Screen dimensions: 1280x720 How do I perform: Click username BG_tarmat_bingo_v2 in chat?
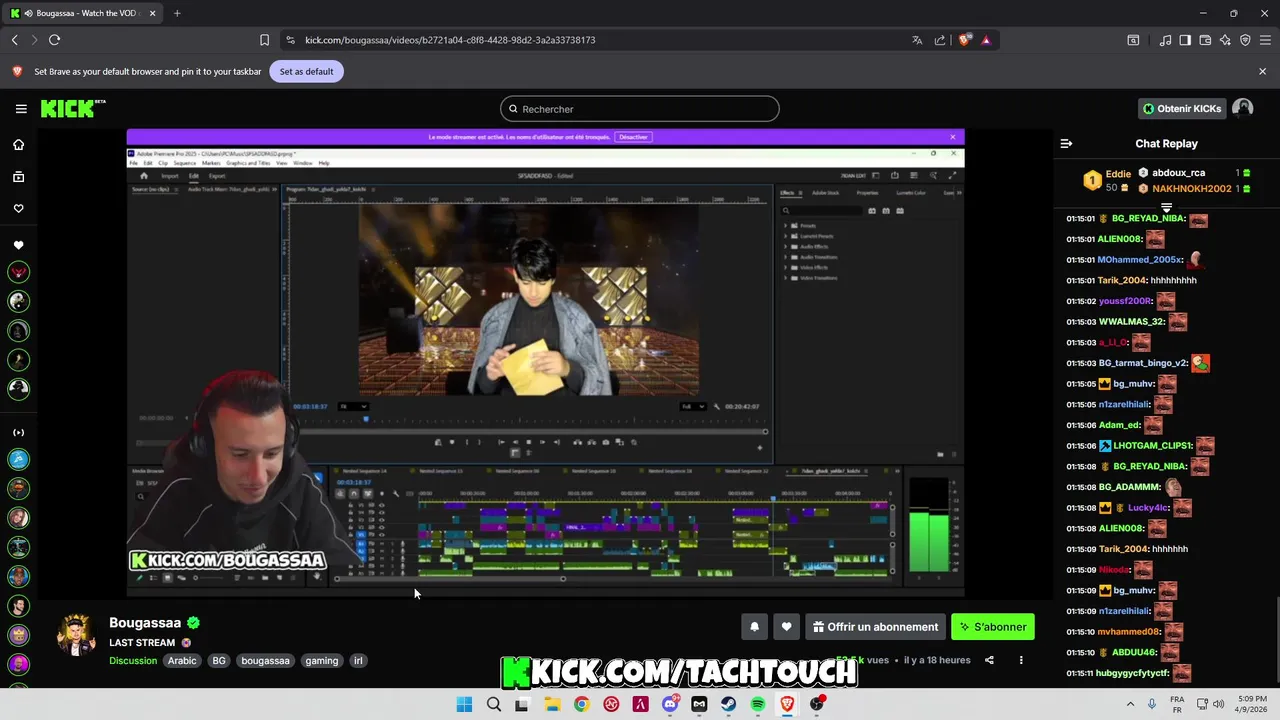pos(1143,363)
